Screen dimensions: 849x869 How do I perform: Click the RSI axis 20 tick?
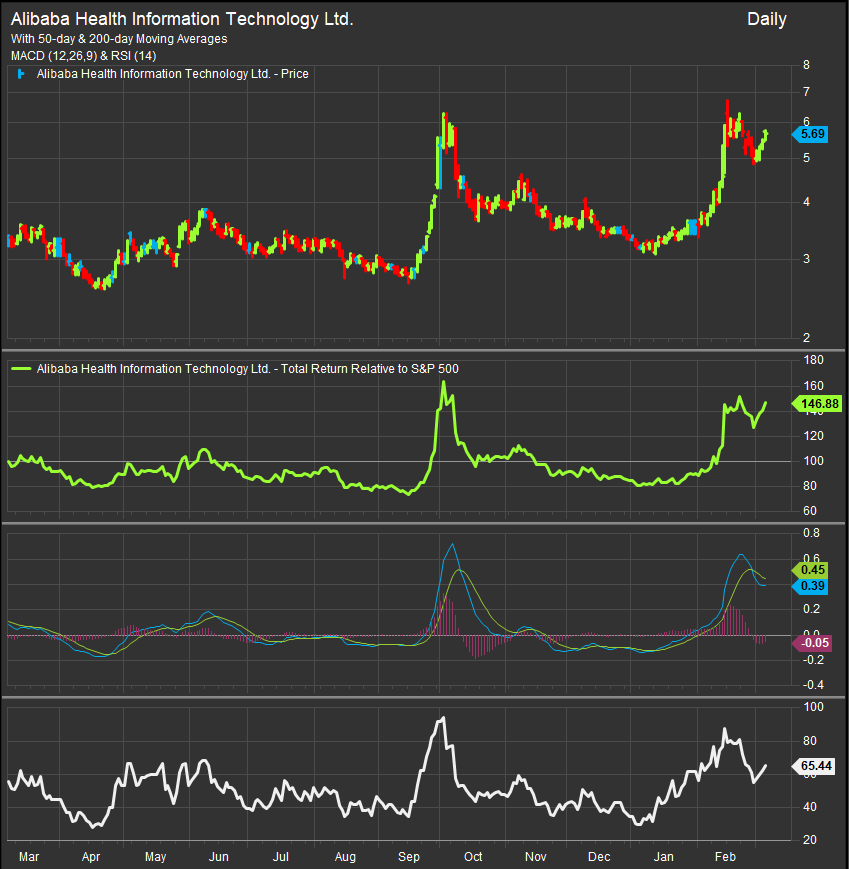tap(810, 840)
